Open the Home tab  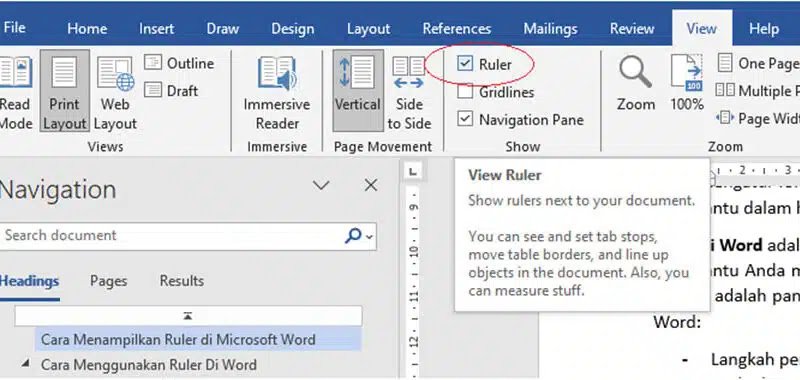click(87, 29)
